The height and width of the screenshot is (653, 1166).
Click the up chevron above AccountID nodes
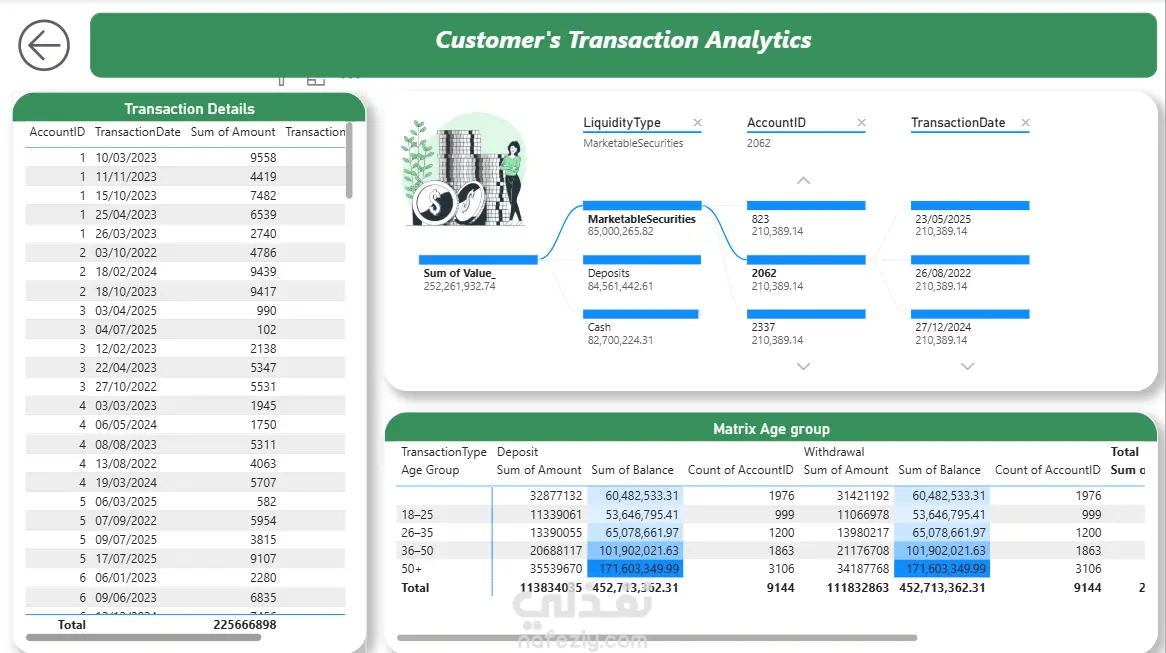(804, 181)
